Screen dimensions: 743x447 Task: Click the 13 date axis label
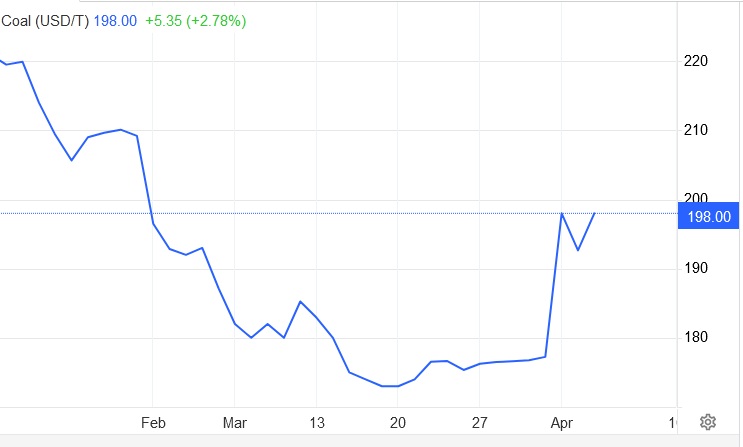click(316, 422)
